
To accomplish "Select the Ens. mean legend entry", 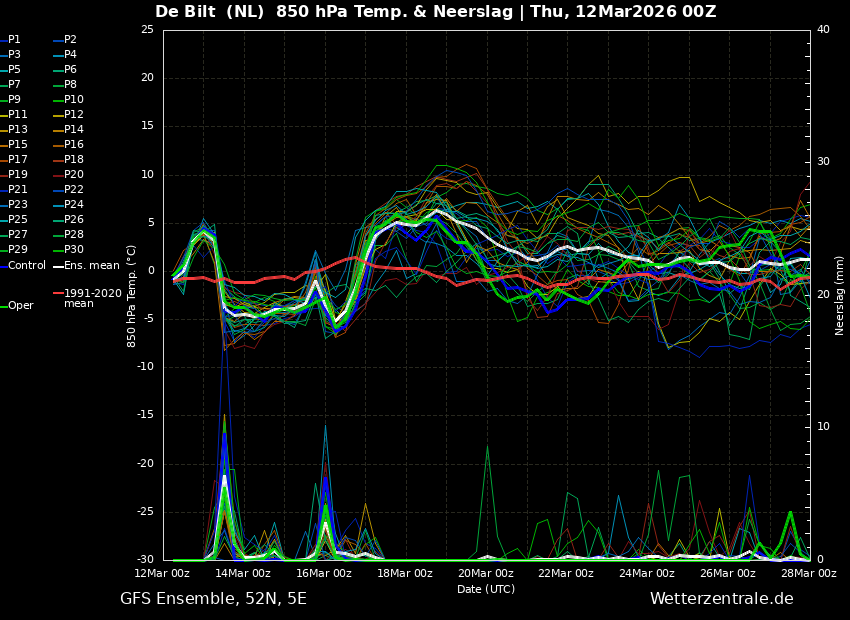I will pos(91,266).
